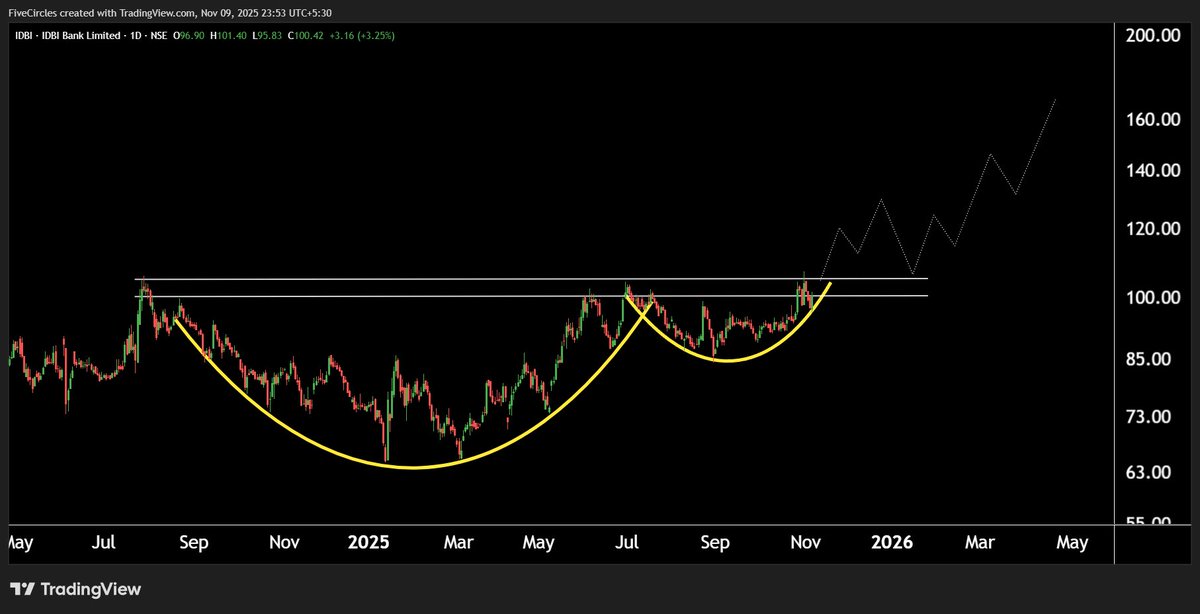Click the Jul label before Sep 2024 on time axis

coord(105,543)
